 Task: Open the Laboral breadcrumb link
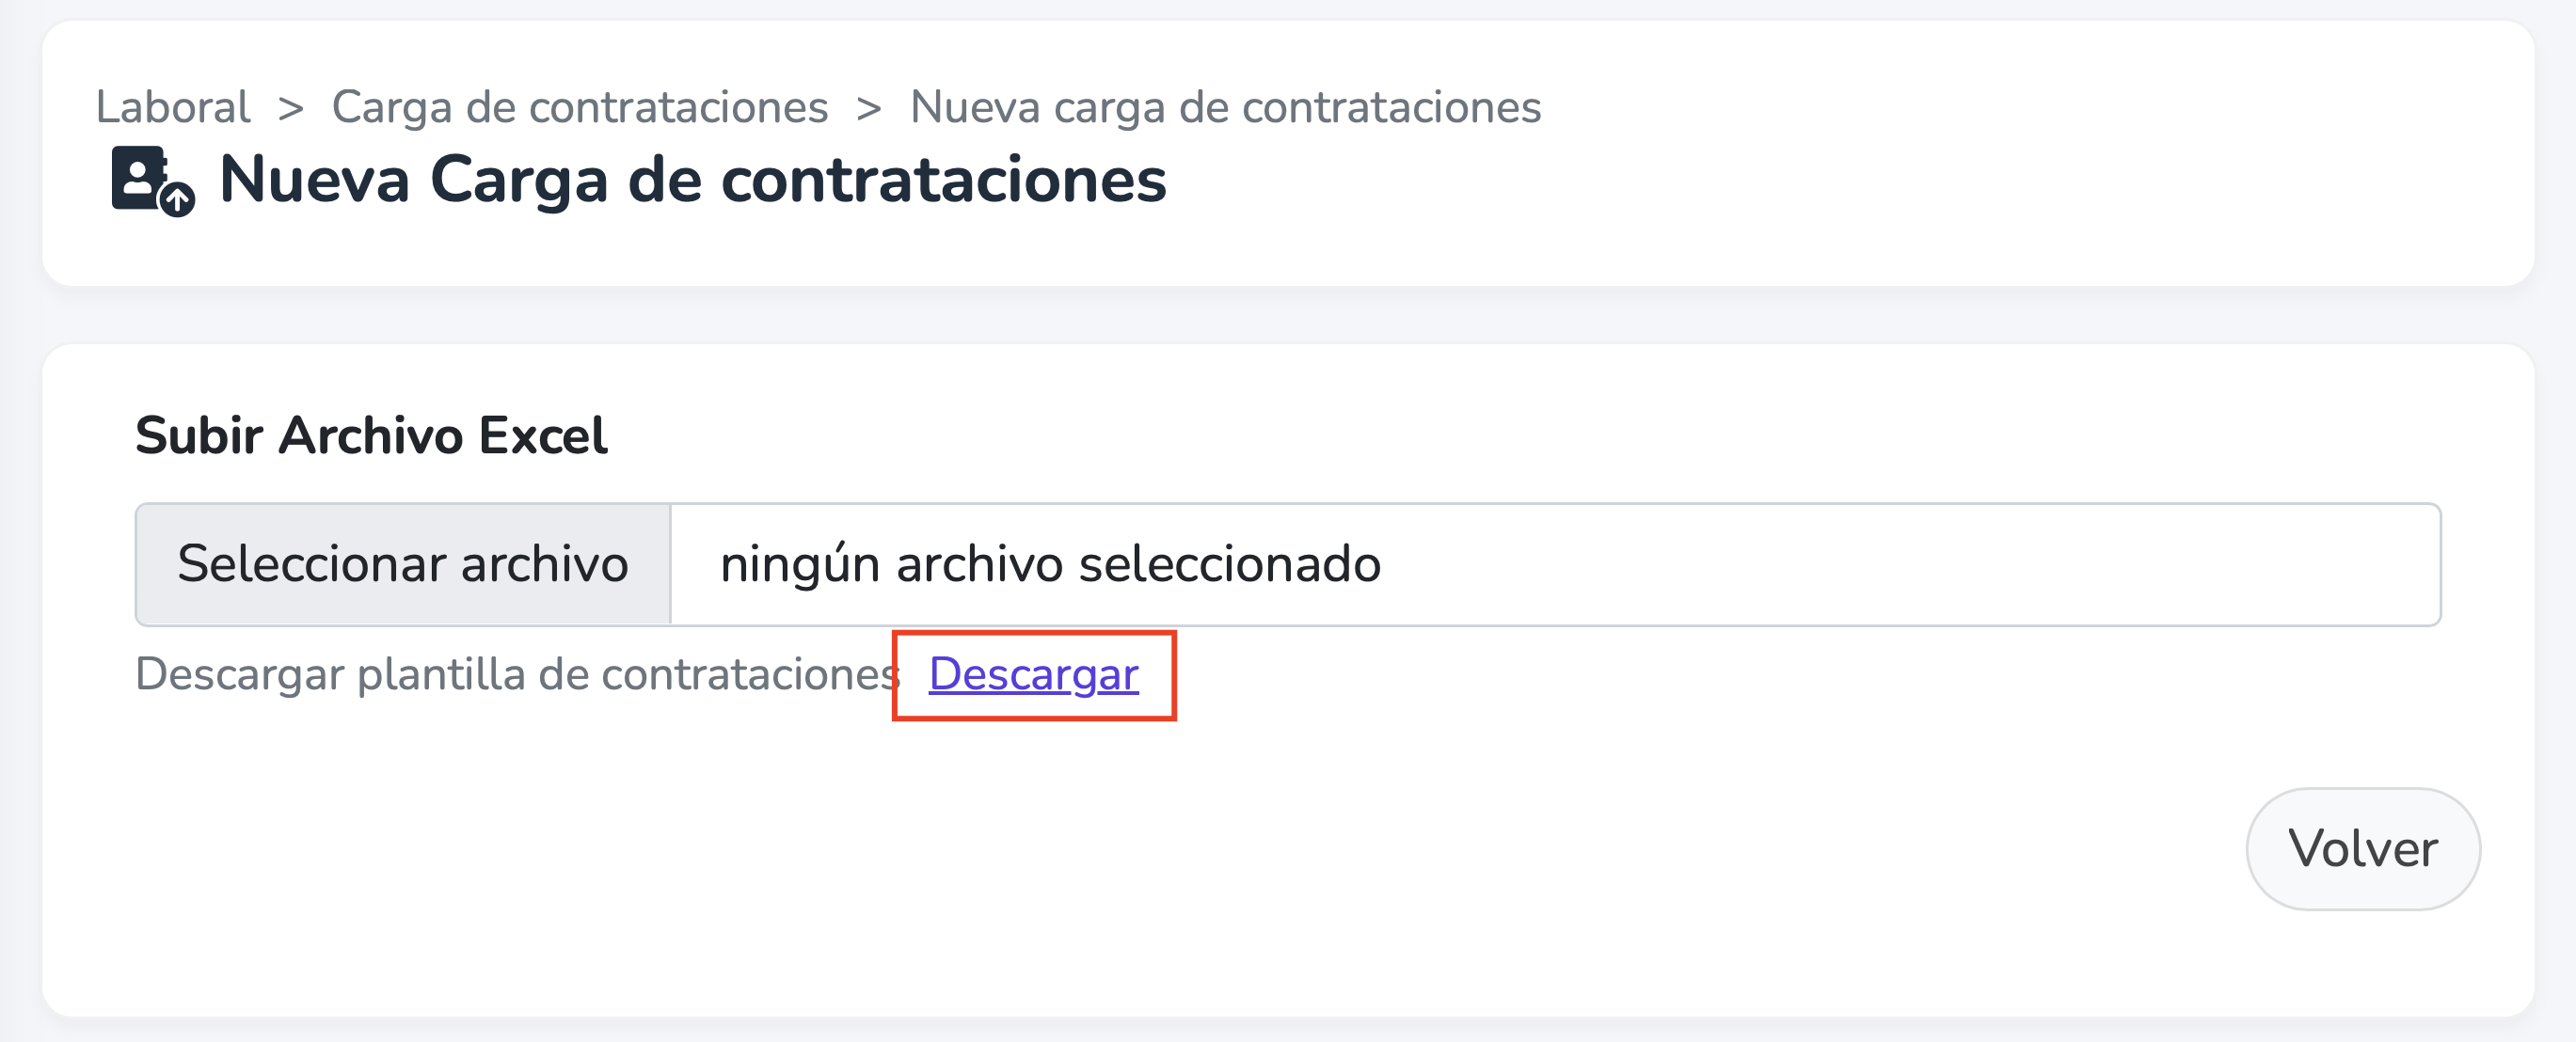coord(172,107)
